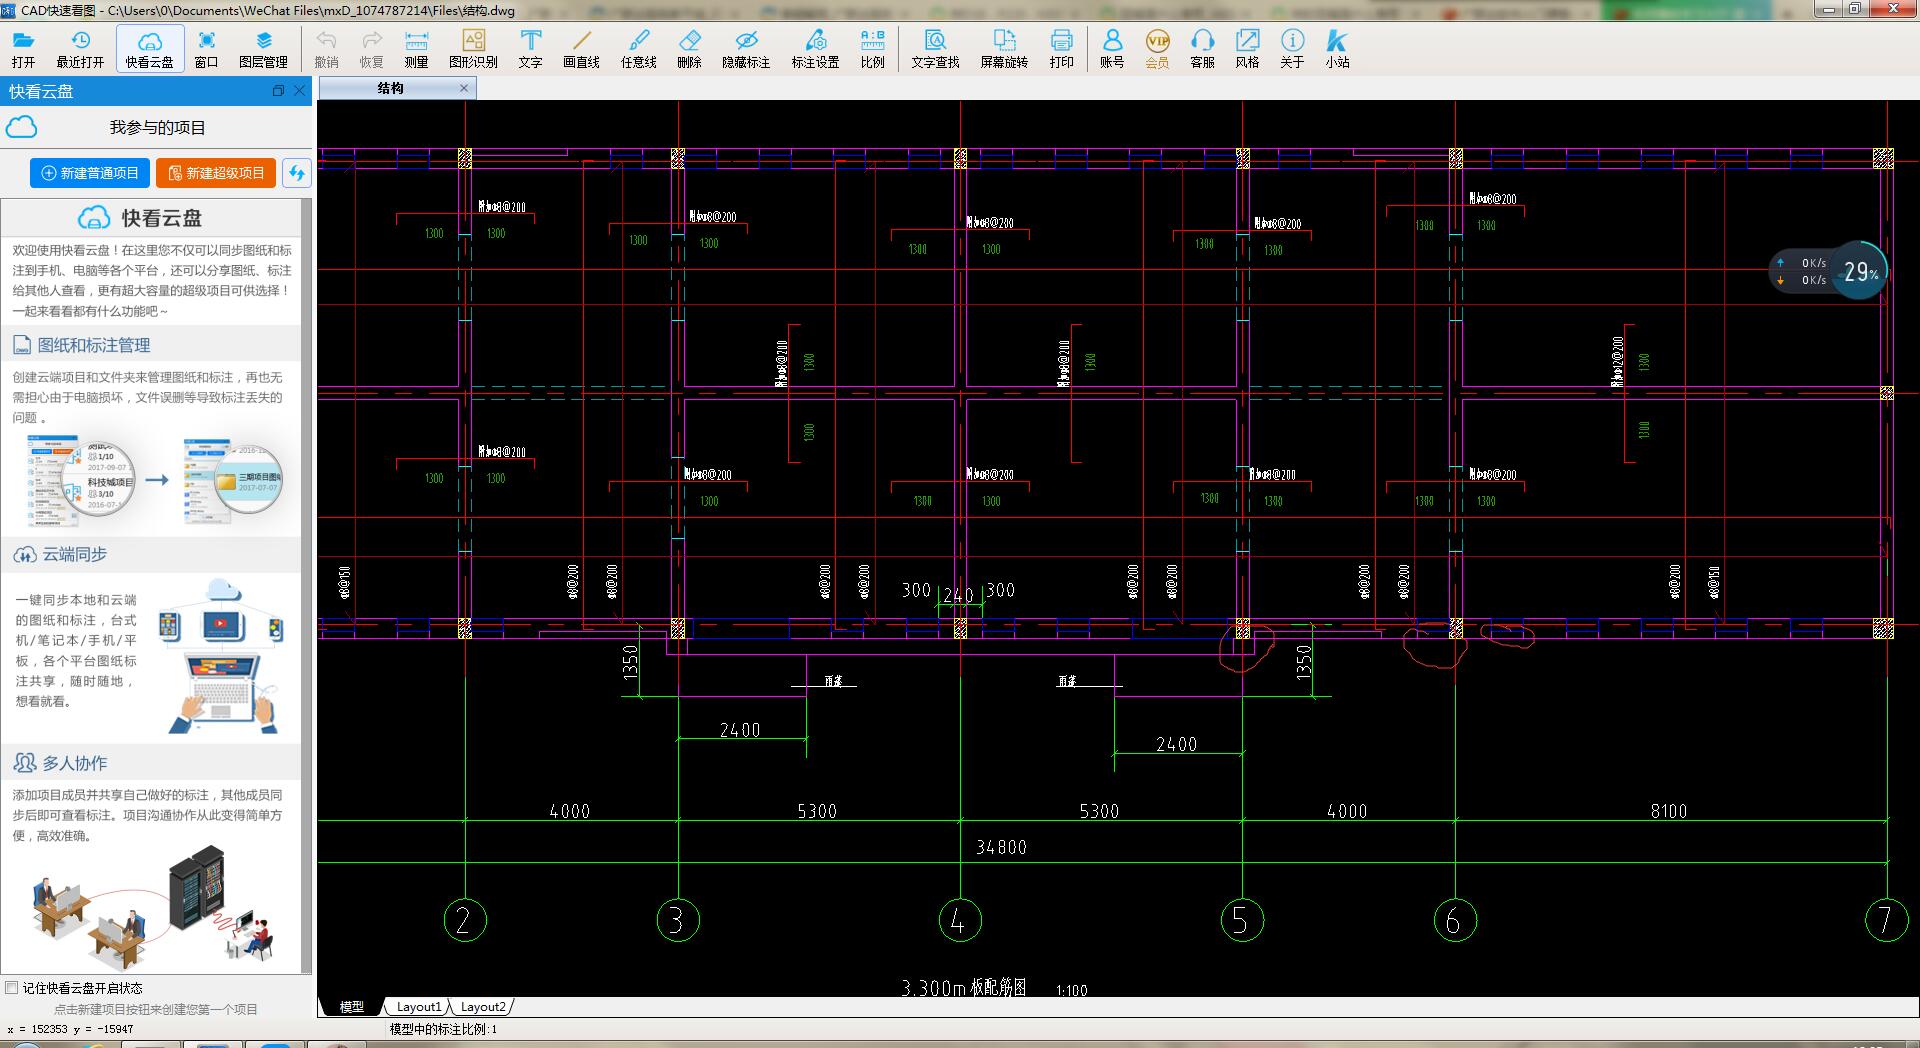Click the 风格 style icon
Viewport: 1920px width, 1048px height.
[1247, 48]
